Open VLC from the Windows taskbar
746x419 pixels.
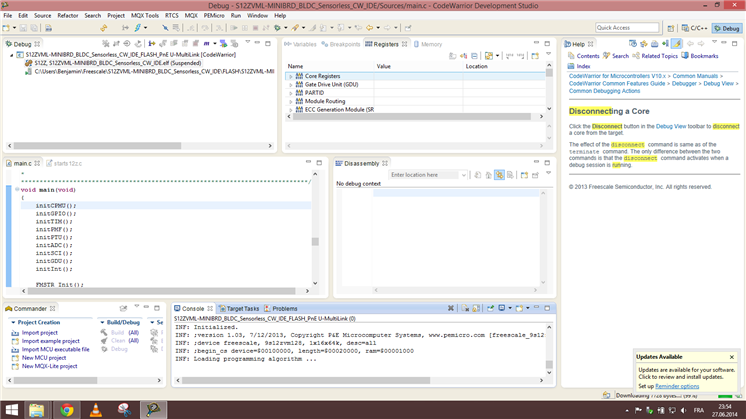[x=96, y=410]
